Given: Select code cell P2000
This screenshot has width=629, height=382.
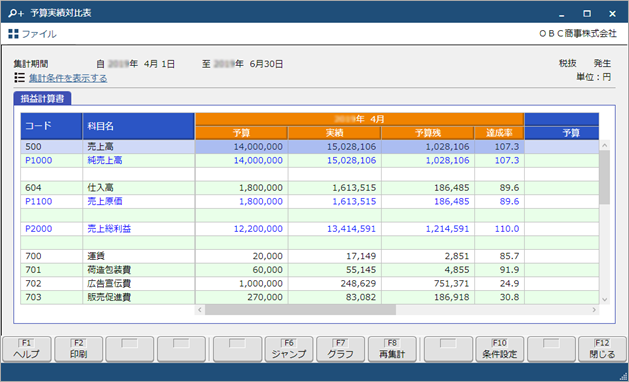Looking at the screenshot, I should pyautogui.click(x=51, y=229).
